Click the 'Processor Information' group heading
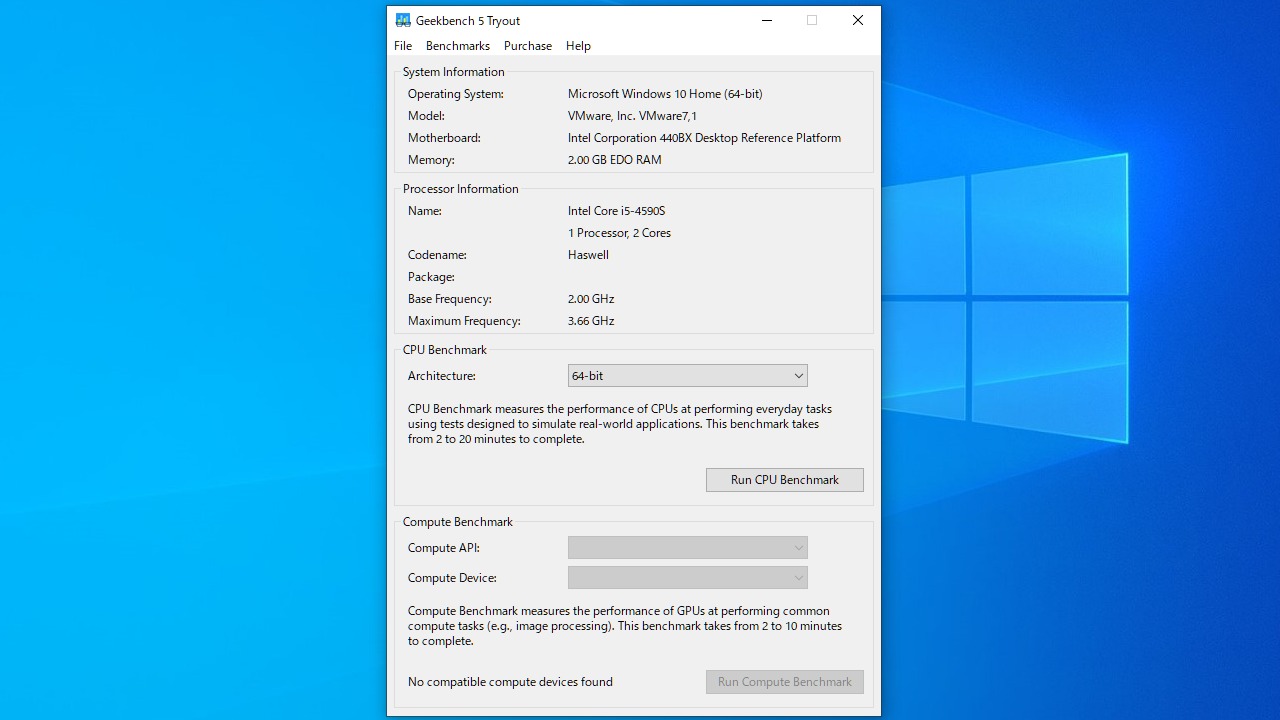Screen dimensions: 1280x720 coord(461,189)
